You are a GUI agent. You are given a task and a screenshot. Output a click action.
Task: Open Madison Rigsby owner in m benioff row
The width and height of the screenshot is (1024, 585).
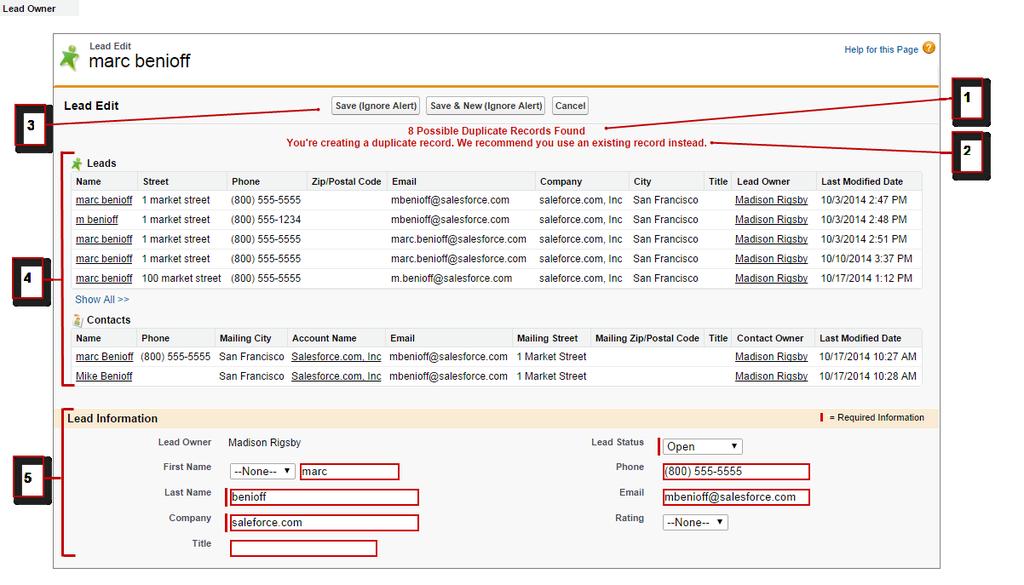pos(771,219)
